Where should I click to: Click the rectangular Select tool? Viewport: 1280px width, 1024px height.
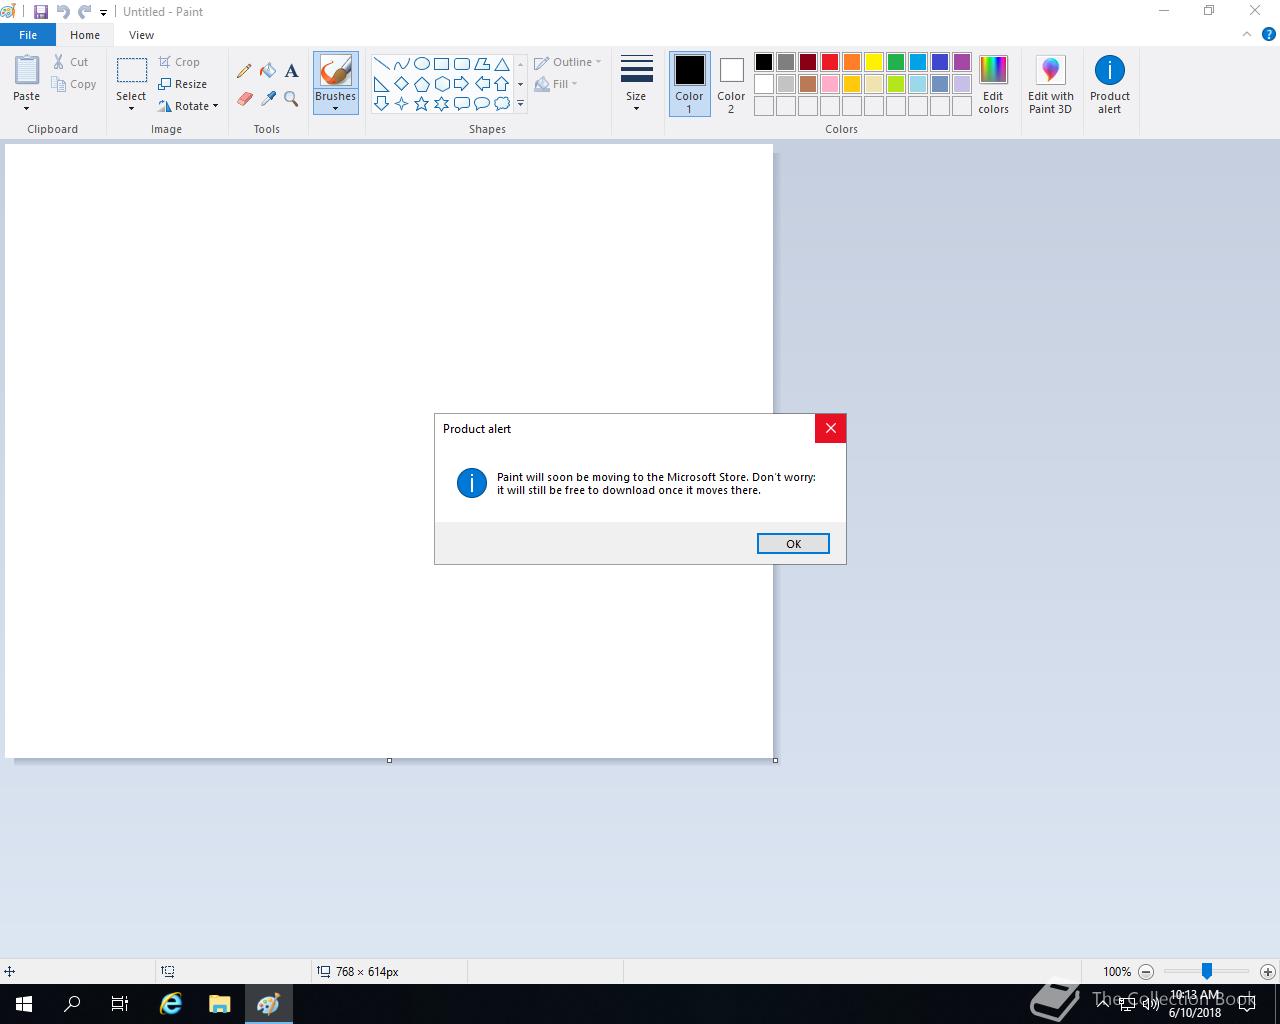pyautogui.click(x=131, y=71)
